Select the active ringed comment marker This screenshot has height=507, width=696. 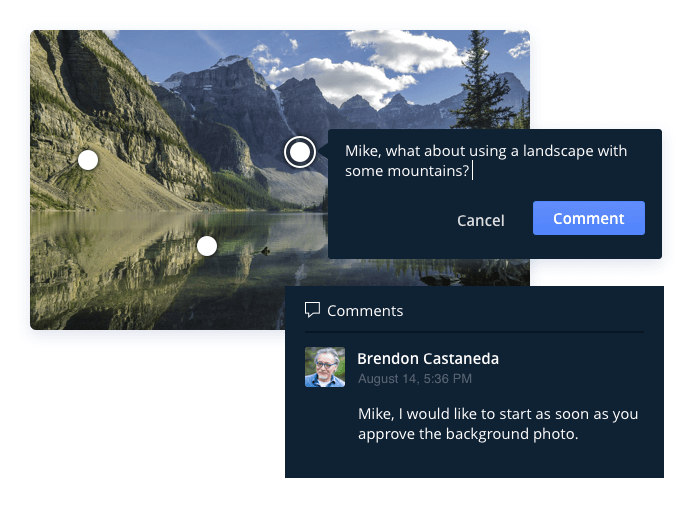[x=300, y=152]
